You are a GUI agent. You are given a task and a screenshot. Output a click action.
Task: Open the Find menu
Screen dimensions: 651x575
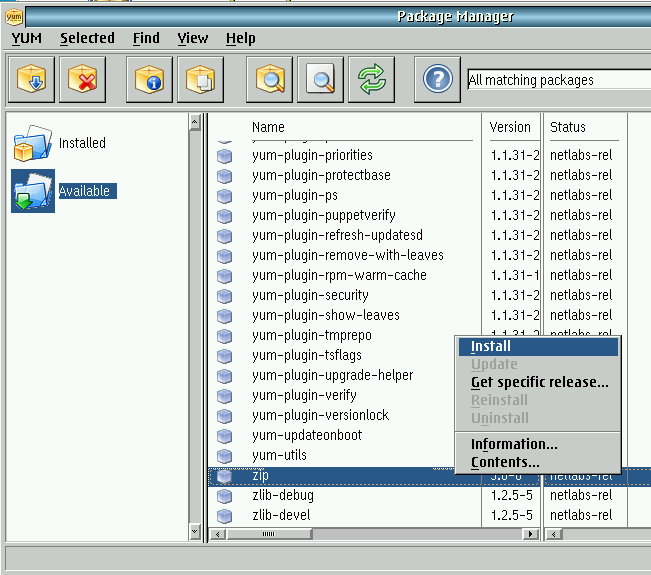click(146, 38)
